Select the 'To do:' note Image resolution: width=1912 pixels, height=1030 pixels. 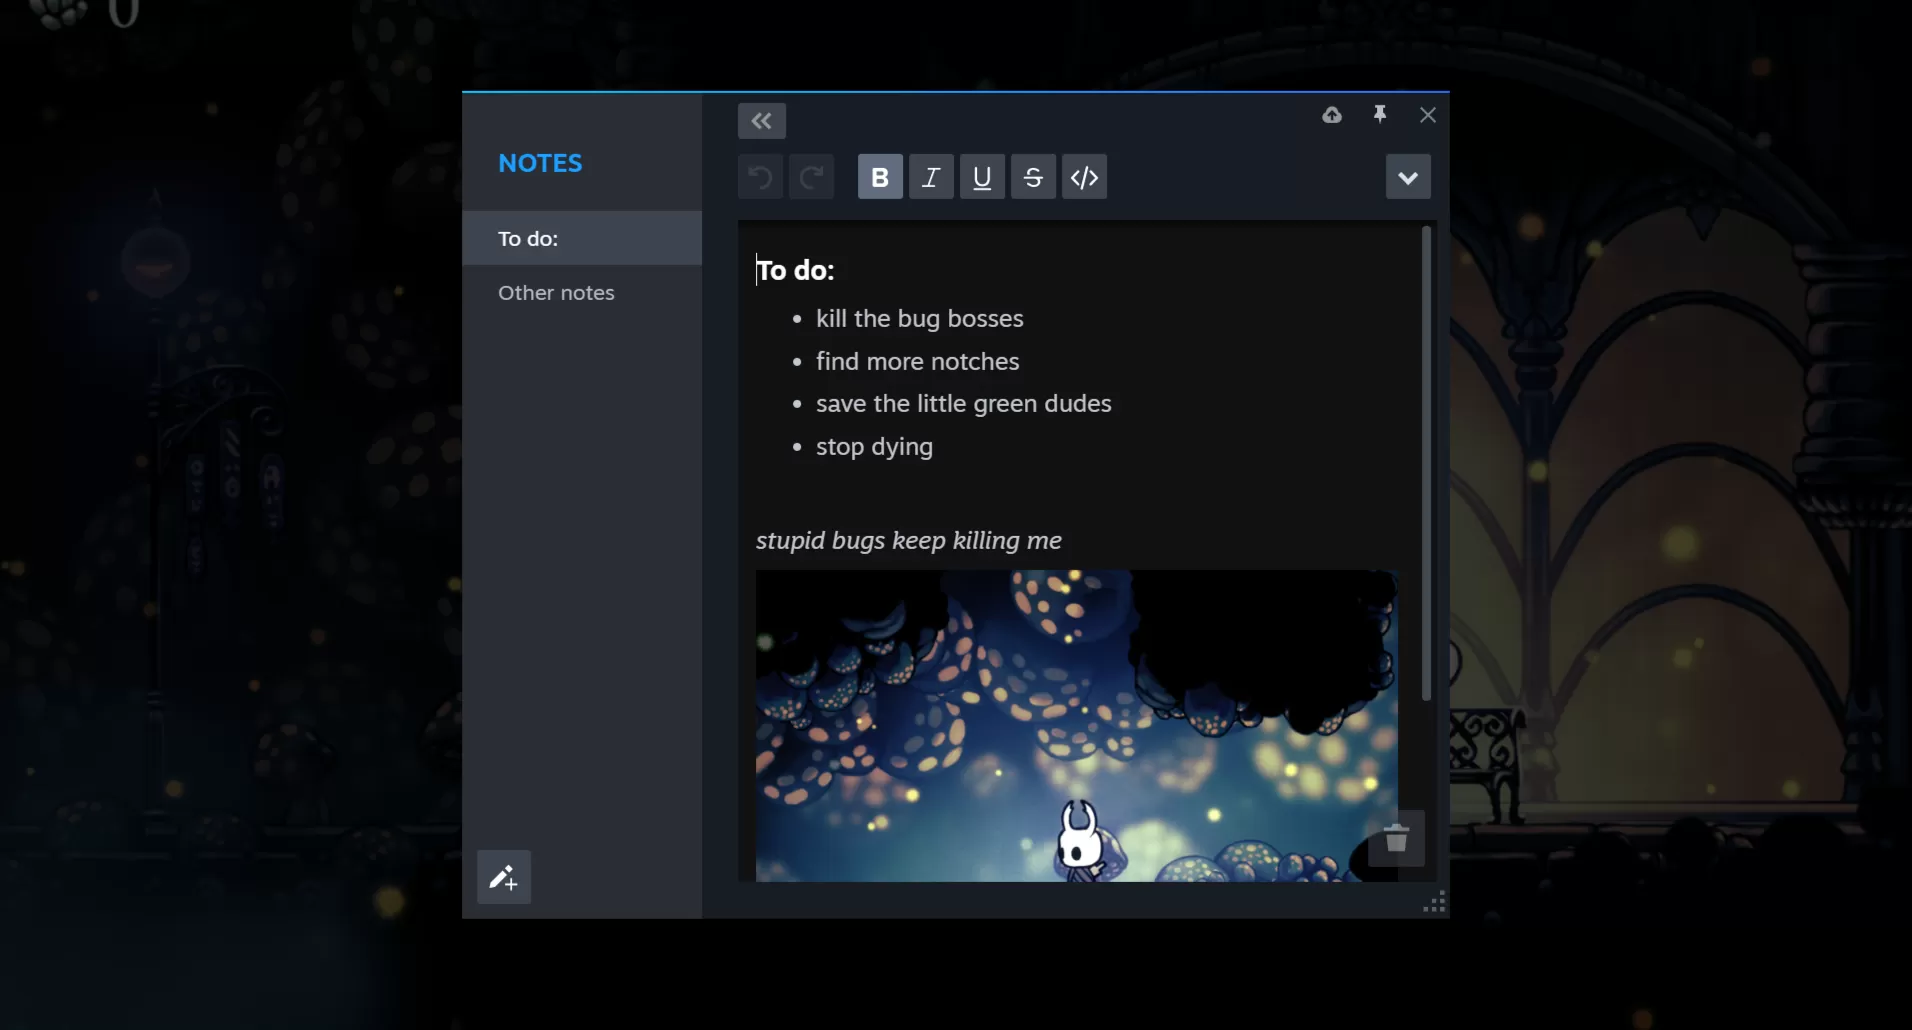click(x=529, y=238)
